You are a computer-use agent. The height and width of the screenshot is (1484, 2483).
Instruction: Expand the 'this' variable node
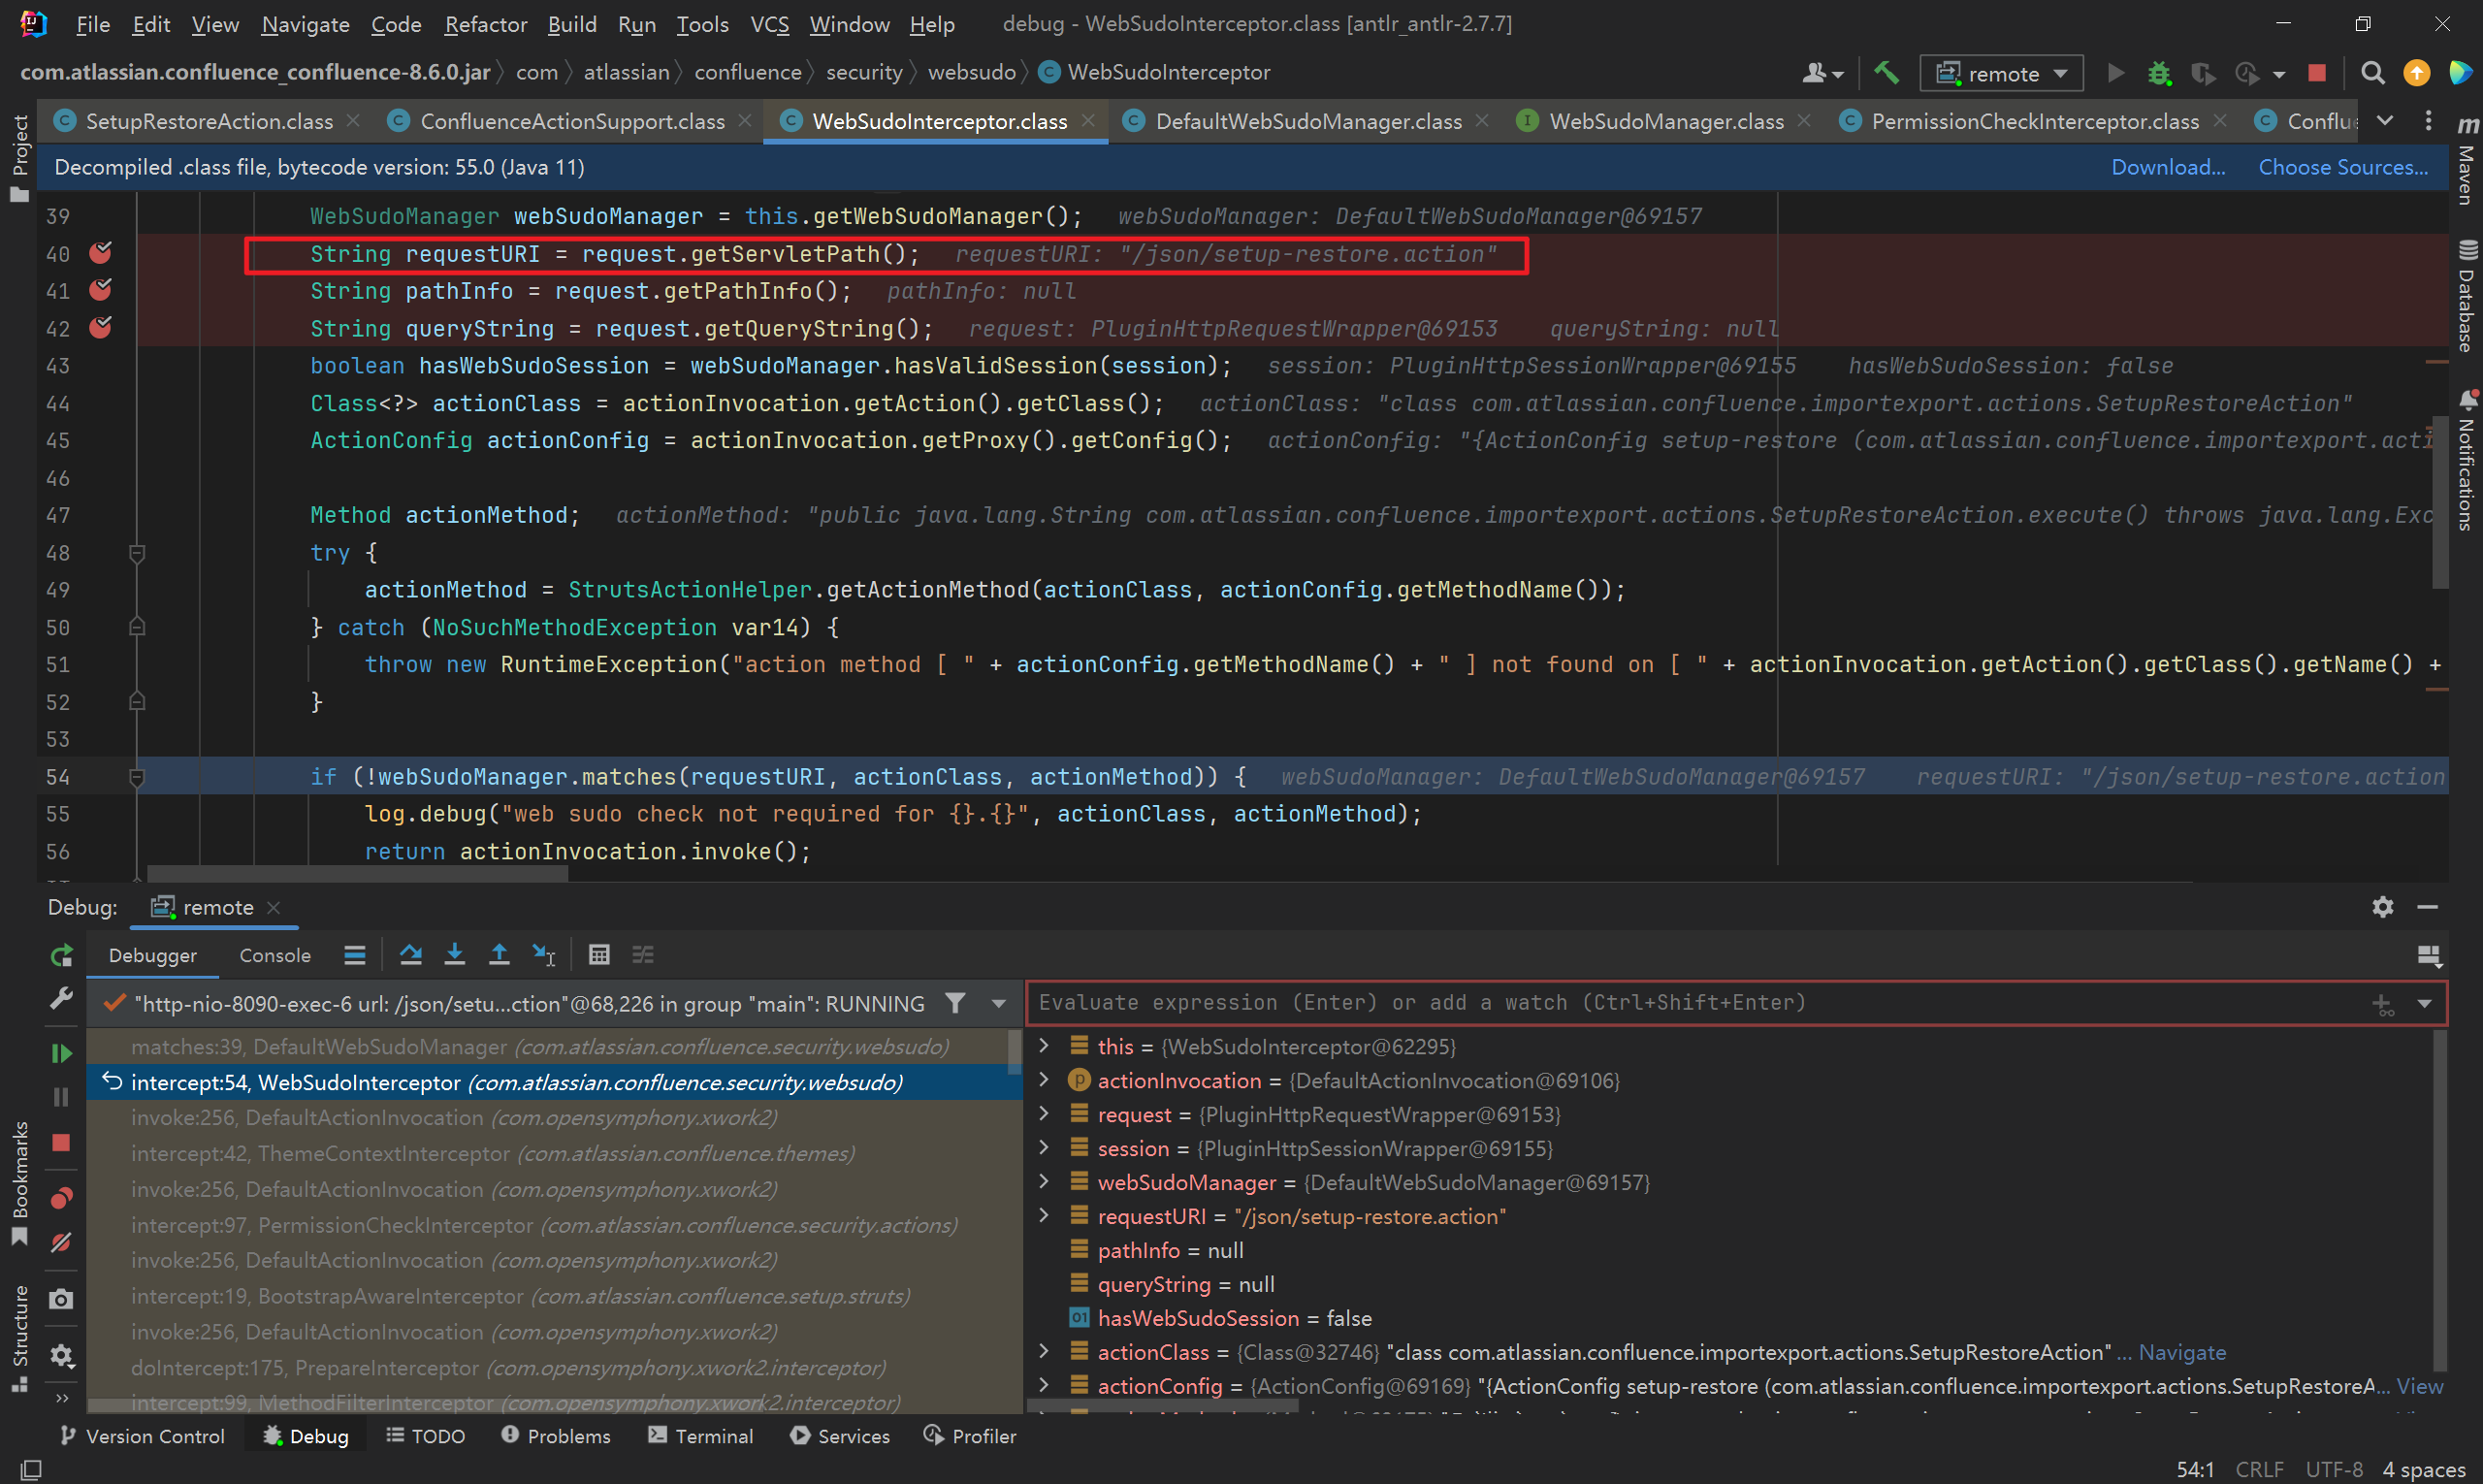click(1043, 1046)
